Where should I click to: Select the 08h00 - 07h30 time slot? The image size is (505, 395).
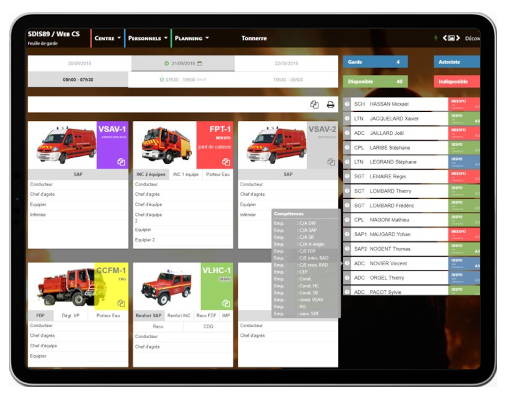click(x=78, y=80)
